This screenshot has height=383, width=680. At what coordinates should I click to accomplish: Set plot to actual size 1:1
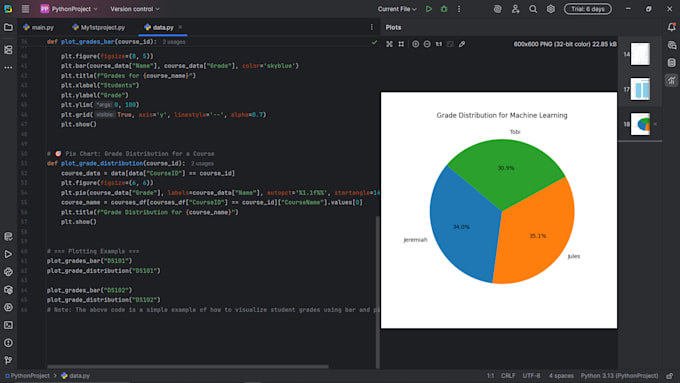439,44
